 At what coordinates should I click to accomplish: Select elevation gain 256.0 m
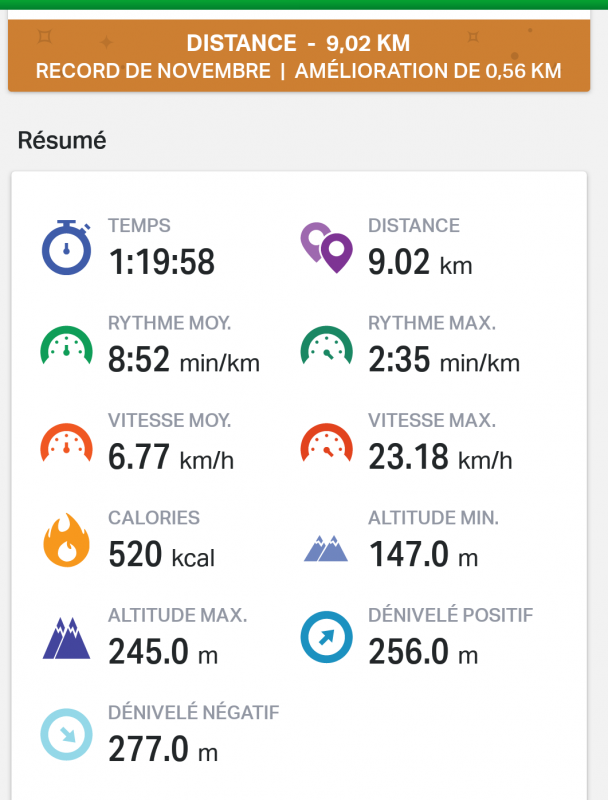click(423, 652)
